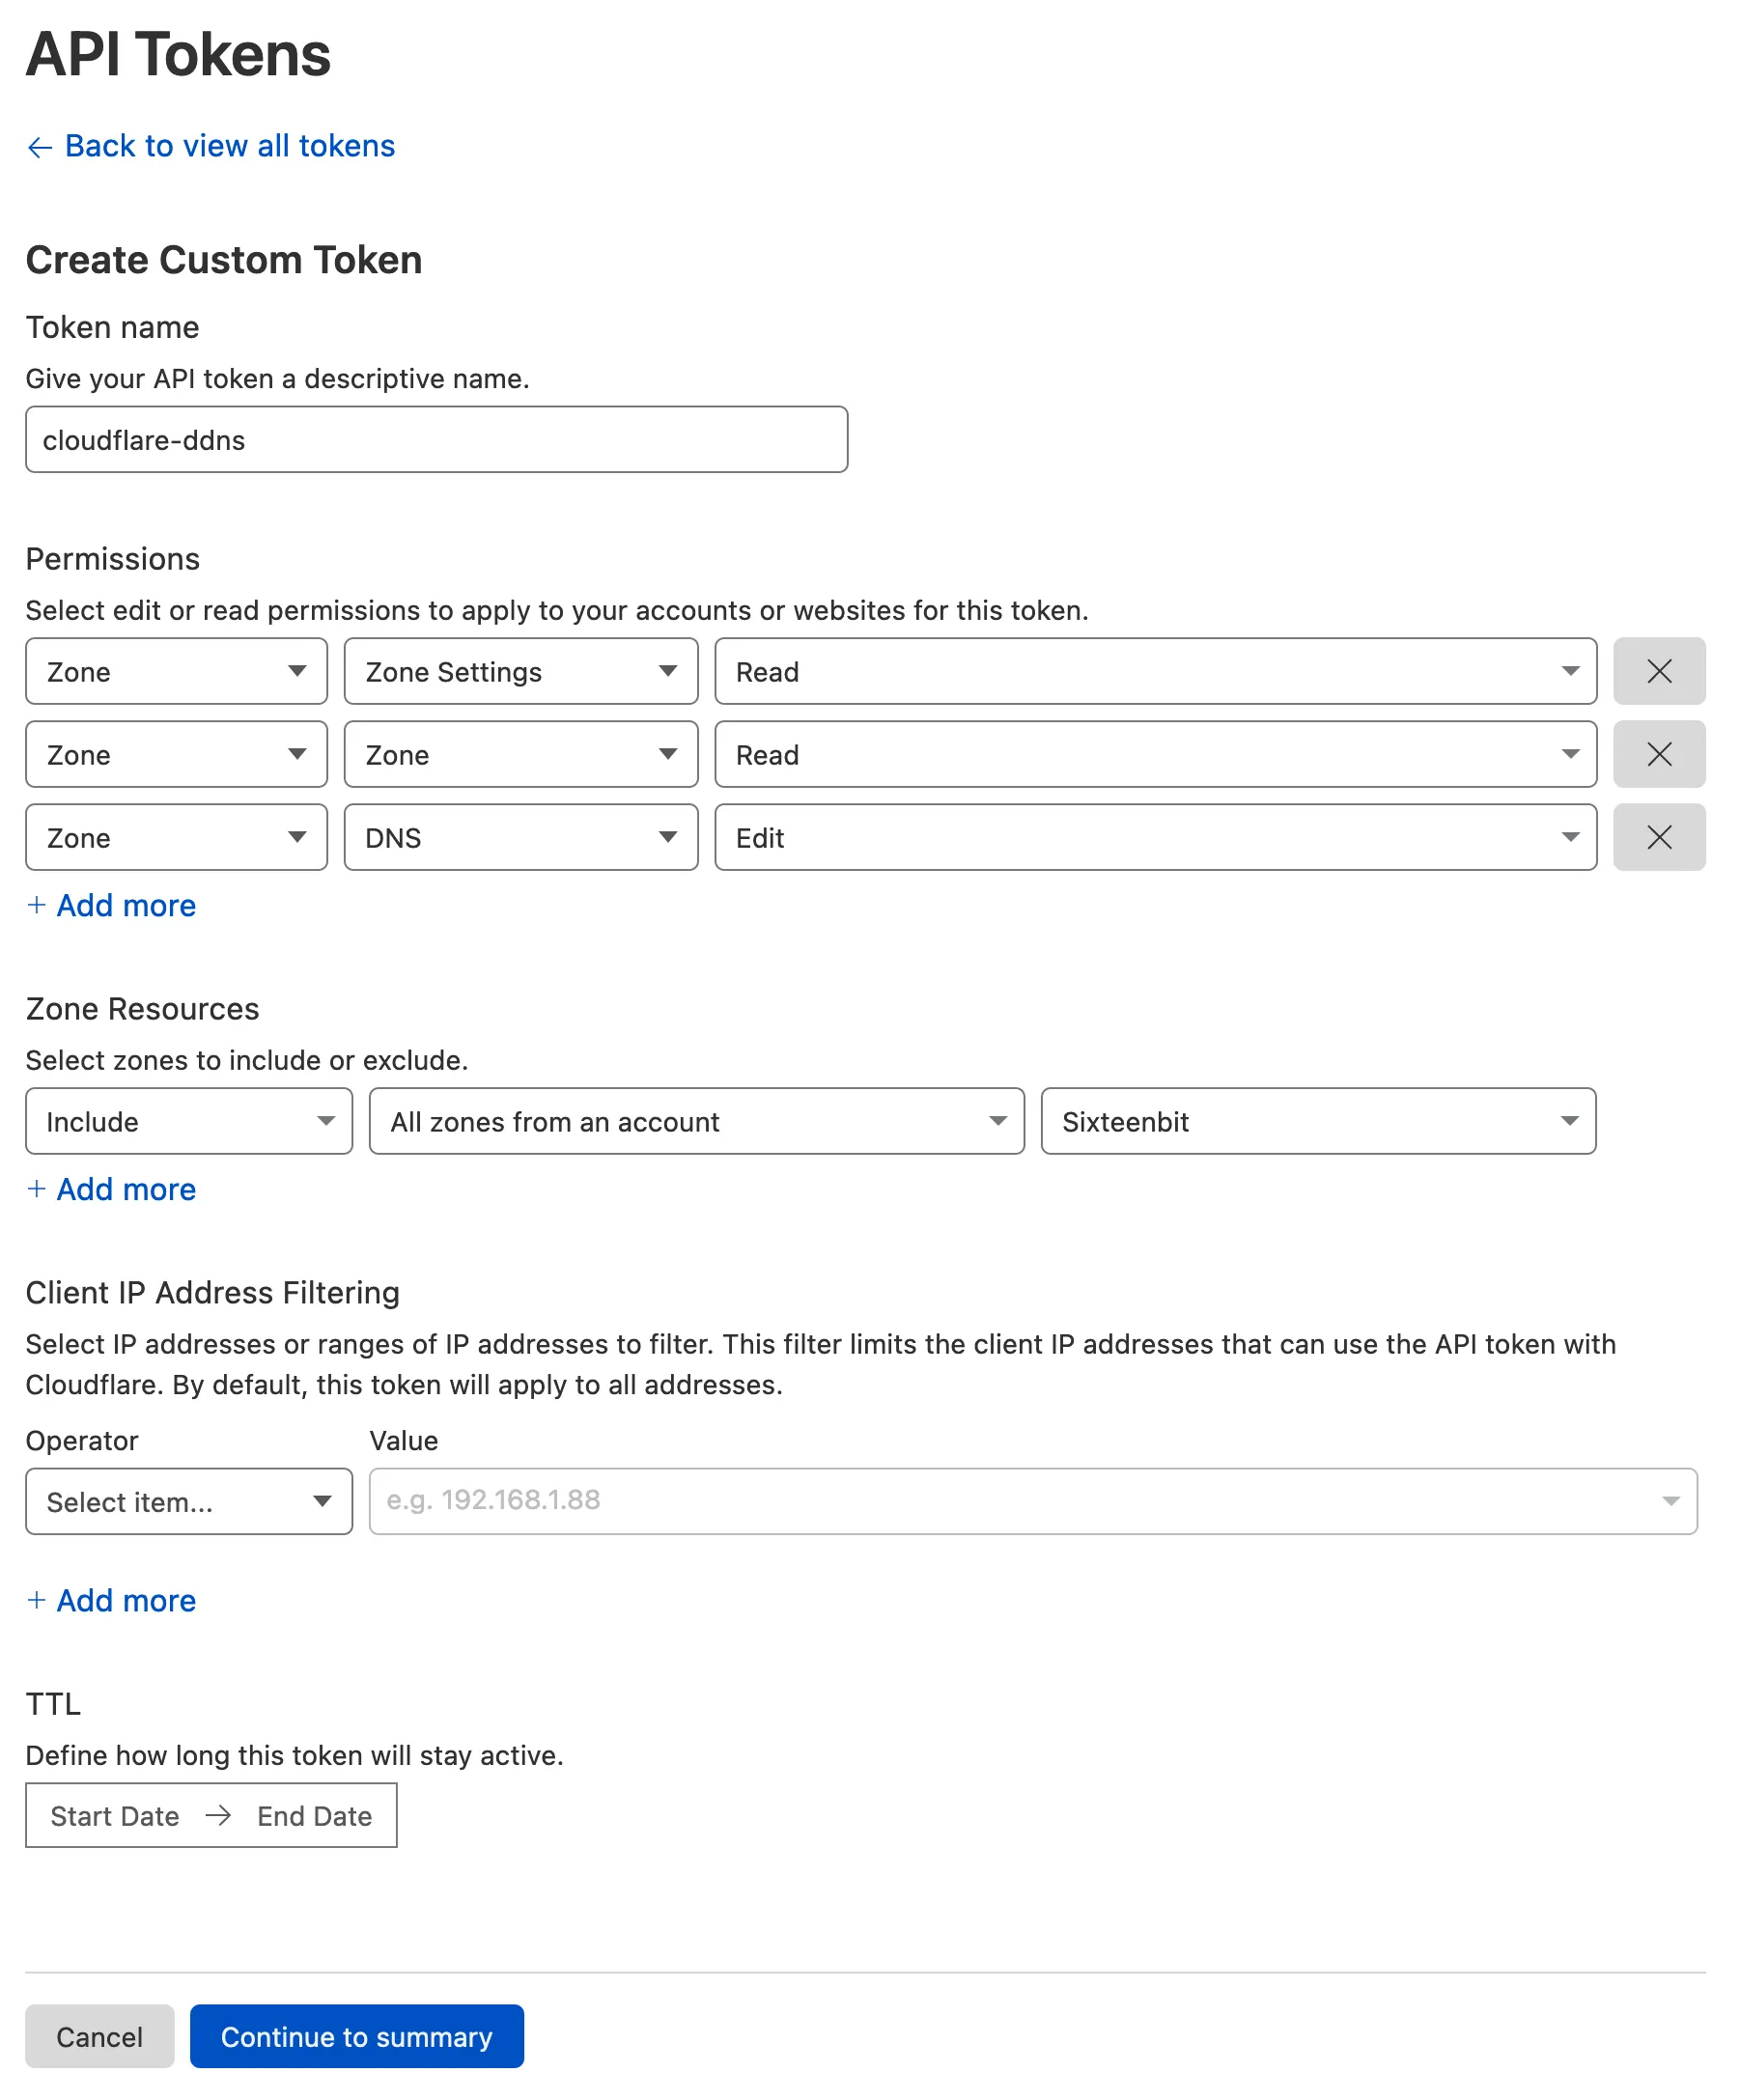Open the Zone dropdown in Zone Settings row
Image resolution: width=1740 pixels, height=2100 pixels.
pos(176,671)
